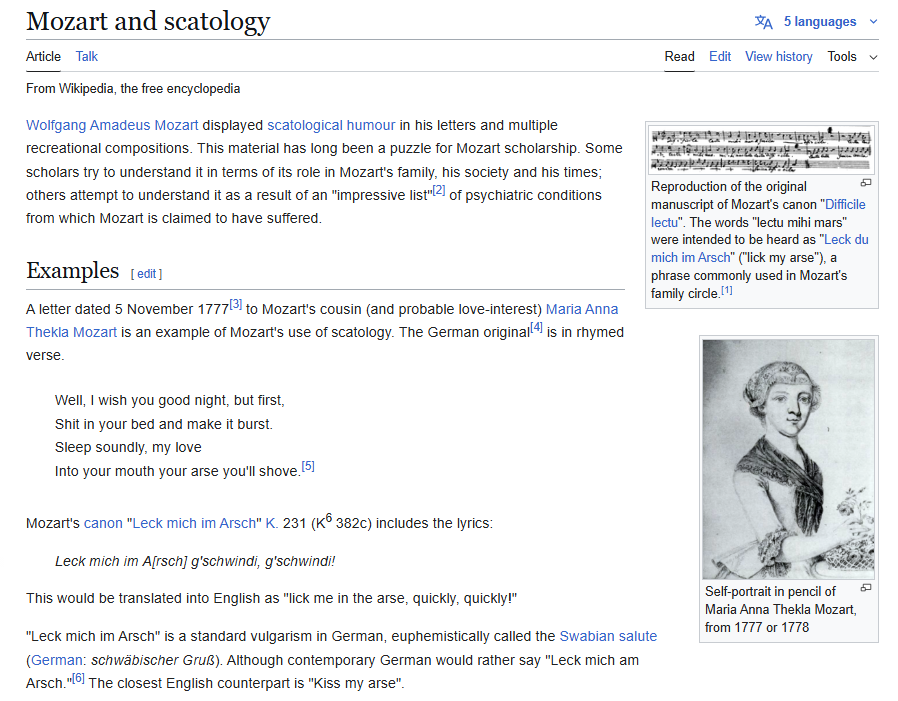Screen dimensions: 898x701
Task: Open the Edit tab
Action: click(x=720, y=57)
